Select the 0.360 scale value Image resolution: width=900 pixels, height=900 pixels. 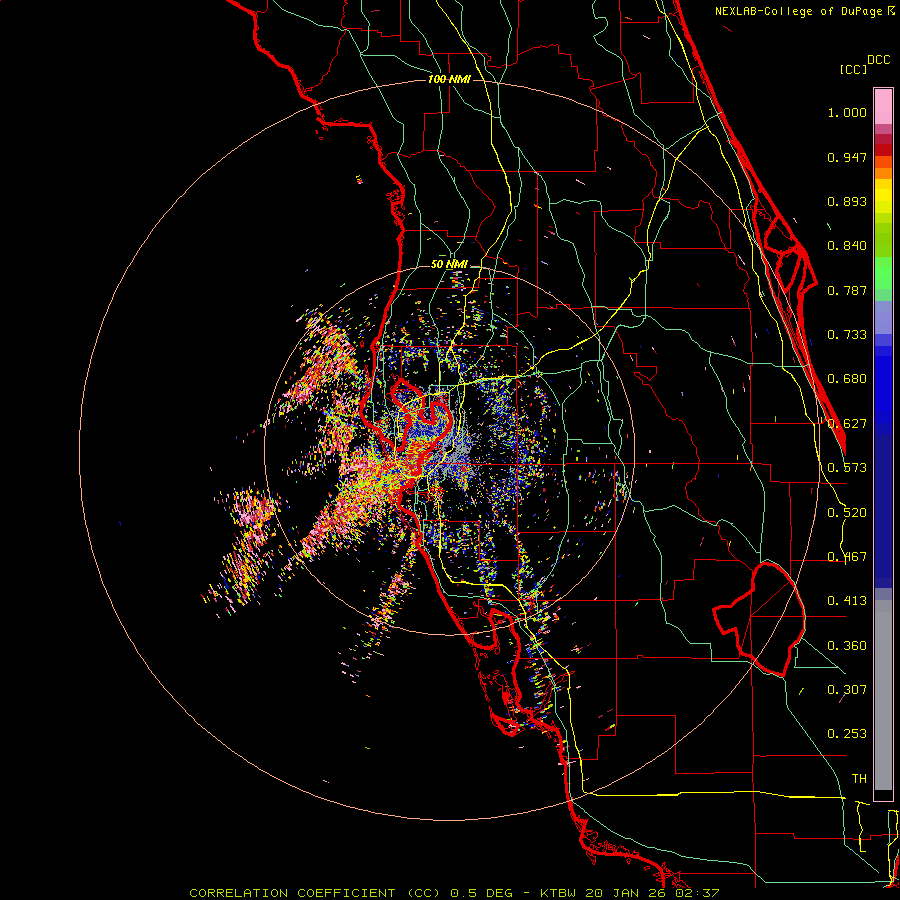point(847,646)
